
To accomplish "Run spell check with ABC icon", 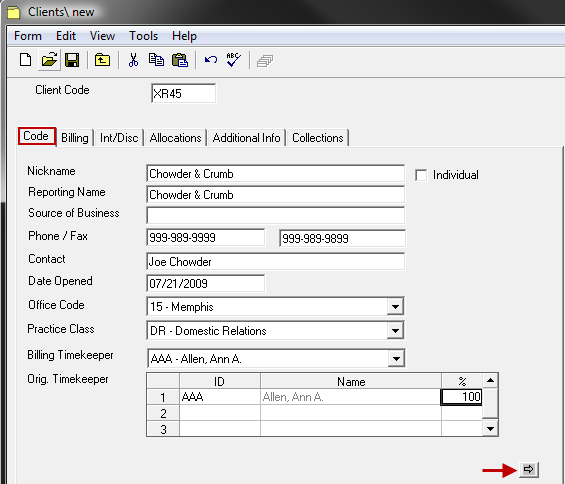I will pyautogui.click(x=233, y=60).
